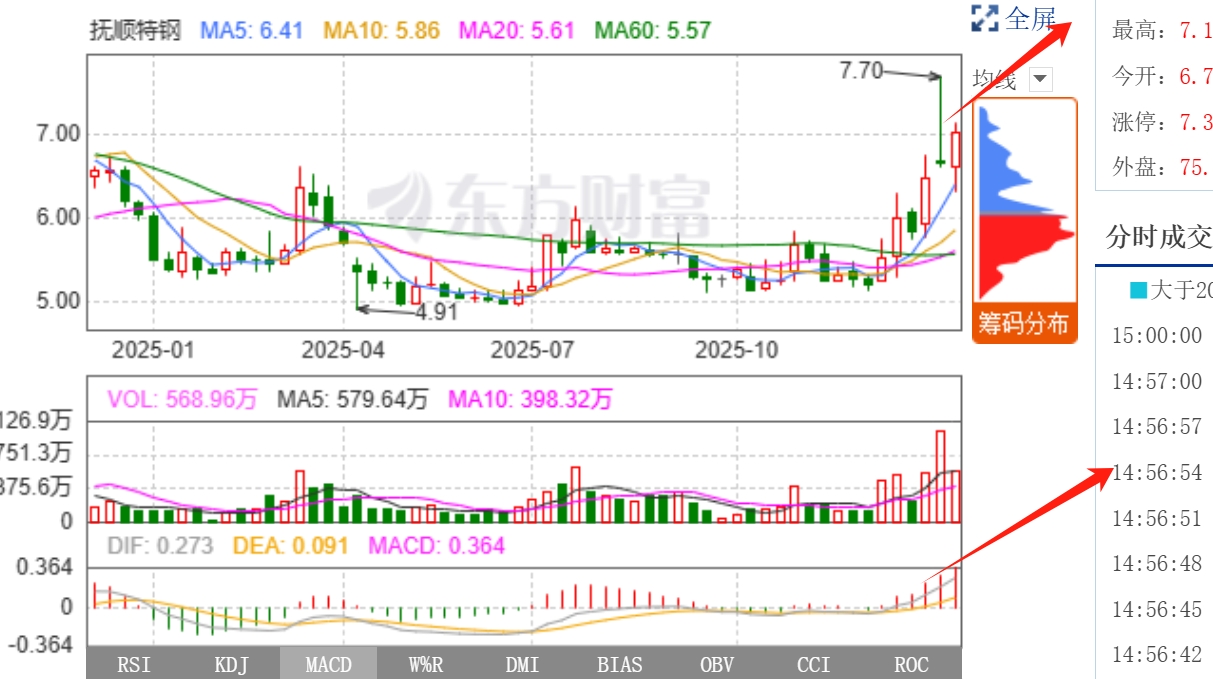Click the 均线 moving average label
The height and width of the screenshot is (679, 1213).
[x=995, y=79]
